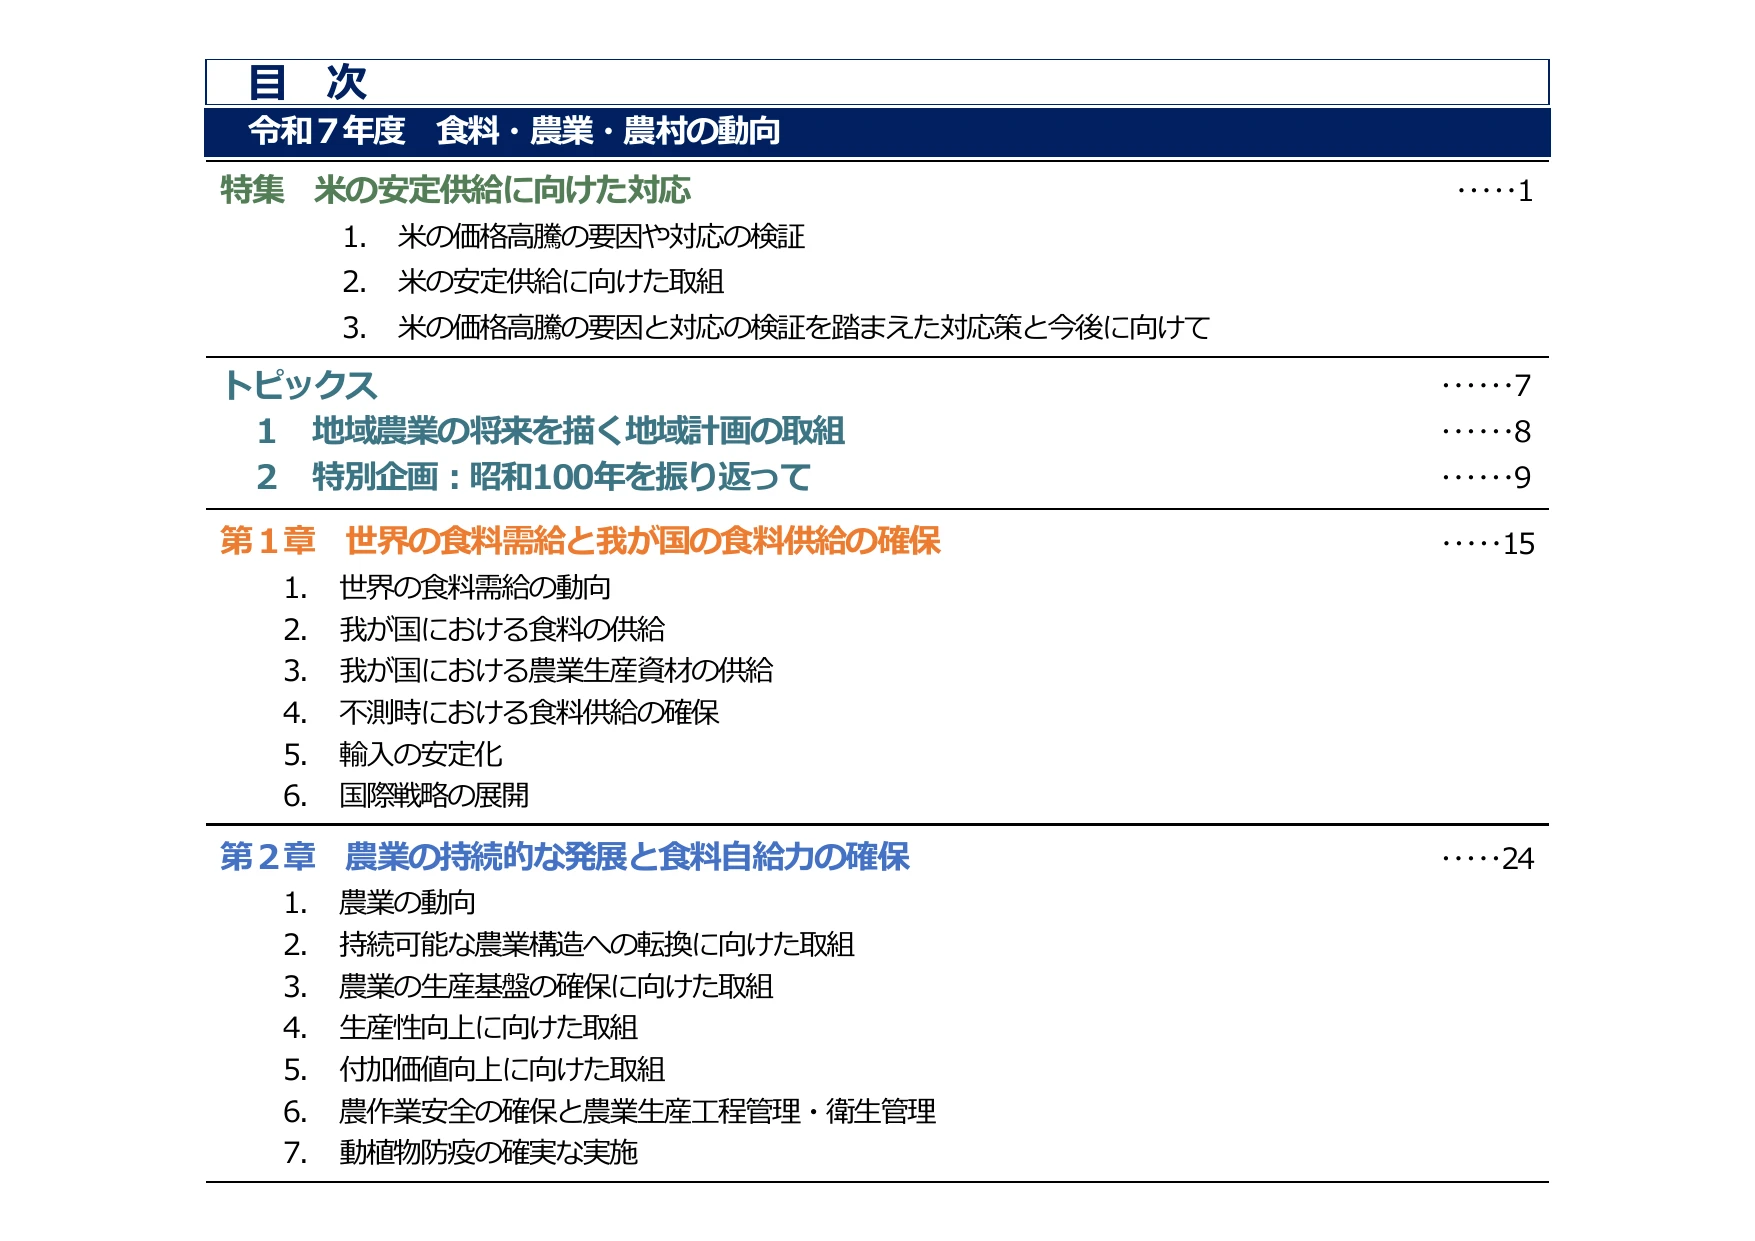This screenshot has width=1755, height=1241.
Task: Open 第１章 世界の食料需給と我が国の食料供給の確保
Action: click(x=580, y=541)
